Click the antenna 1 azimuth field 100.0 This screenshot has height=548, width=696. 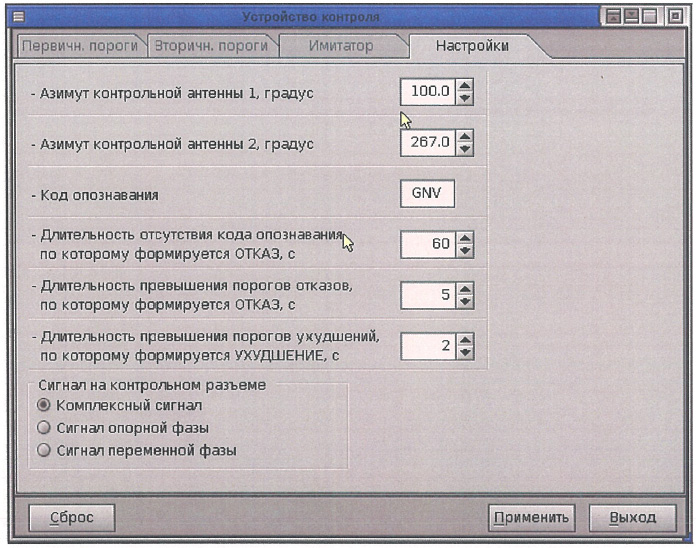(428, 92)
